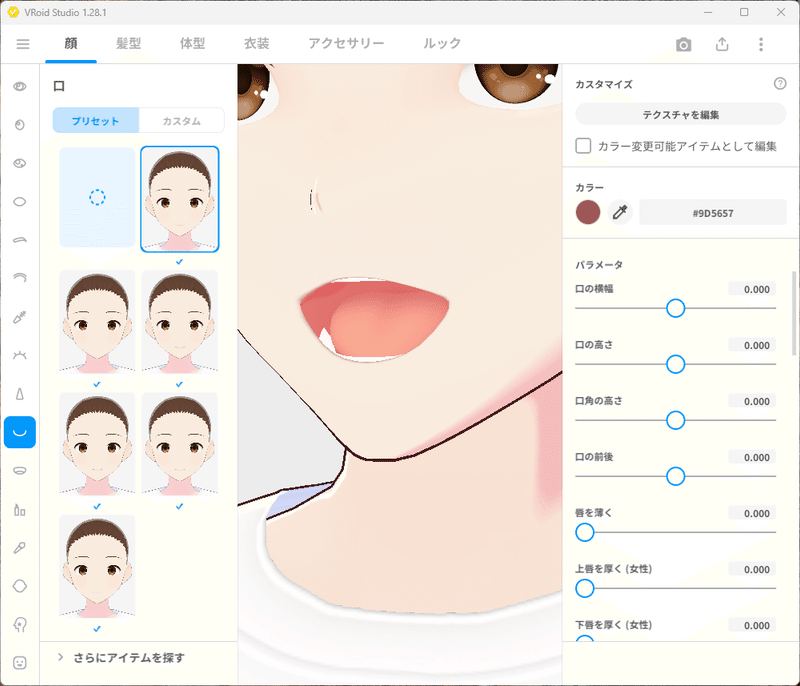Select second-row right mouth preset thumbnail
800x686 pixels.
point(180,321)
